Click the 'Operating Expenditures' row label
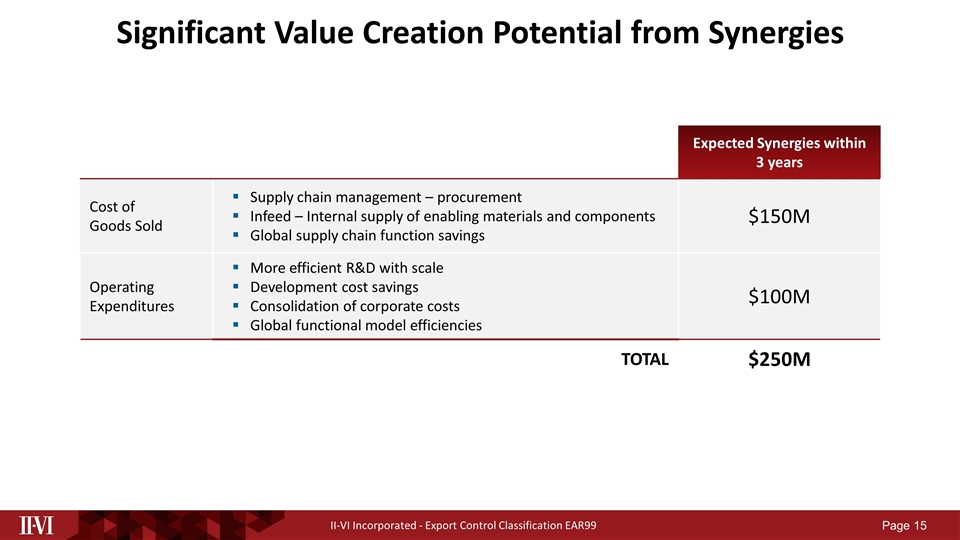 point(132,296)
